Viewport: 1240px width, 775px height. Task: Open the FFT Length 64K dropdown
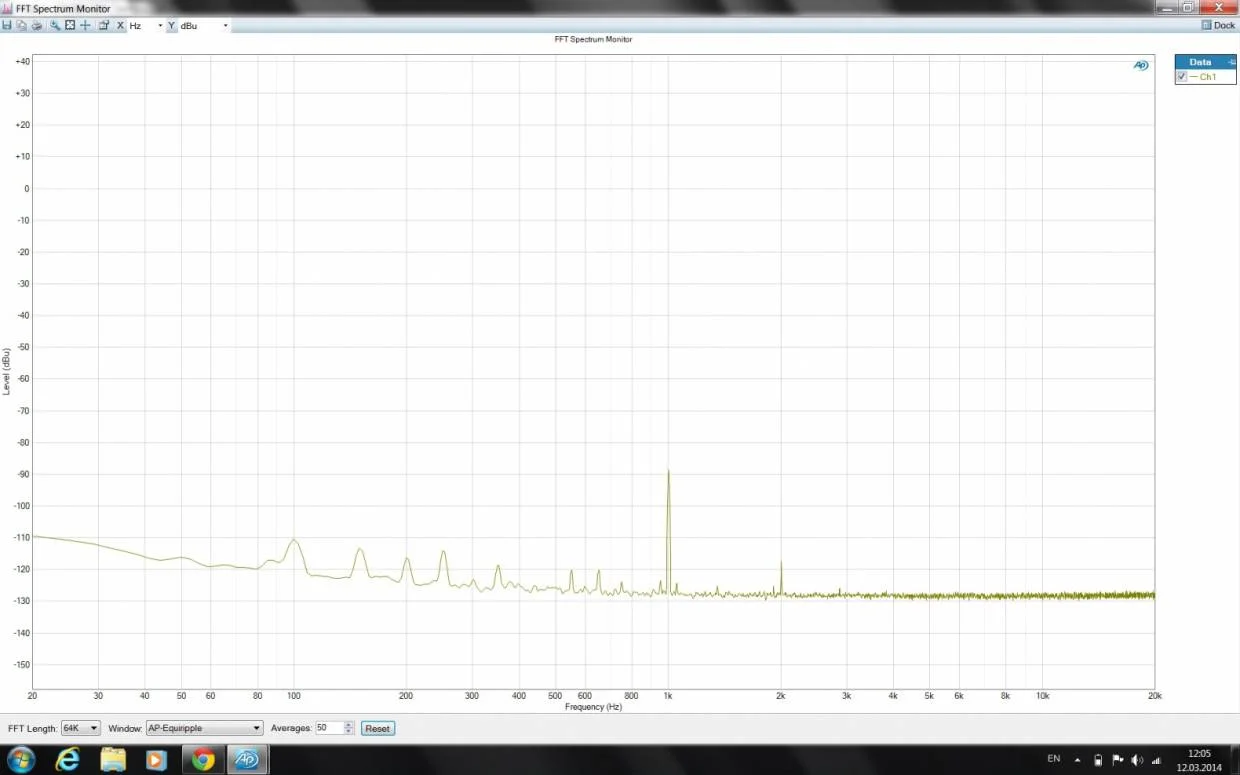(x=81, y=728)
